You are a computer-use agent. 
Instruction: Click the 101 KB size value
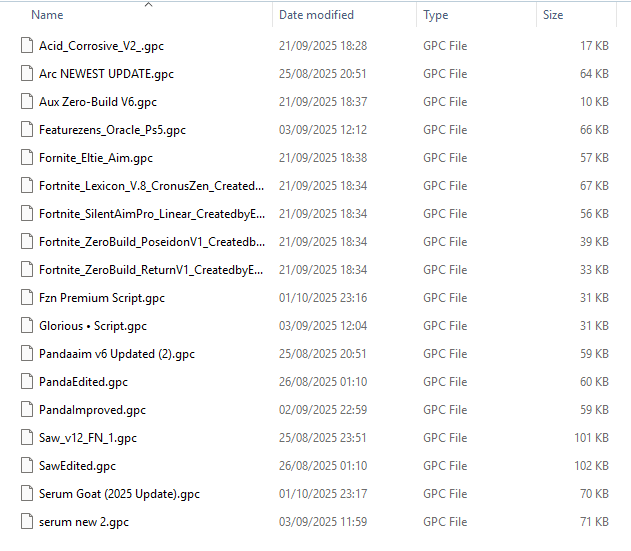[x=592, y=437]
